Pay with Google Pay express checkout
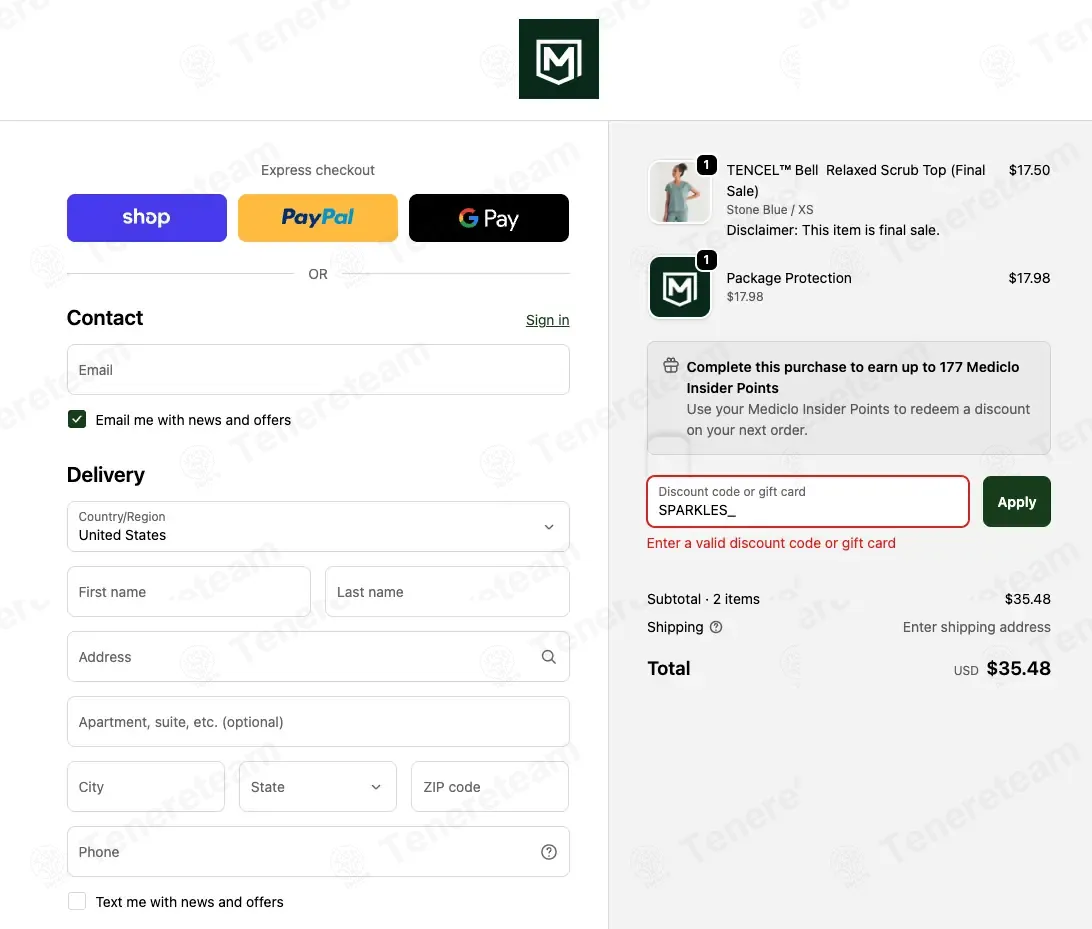This screenshot has height=929, width=1092. pos(489,218)
